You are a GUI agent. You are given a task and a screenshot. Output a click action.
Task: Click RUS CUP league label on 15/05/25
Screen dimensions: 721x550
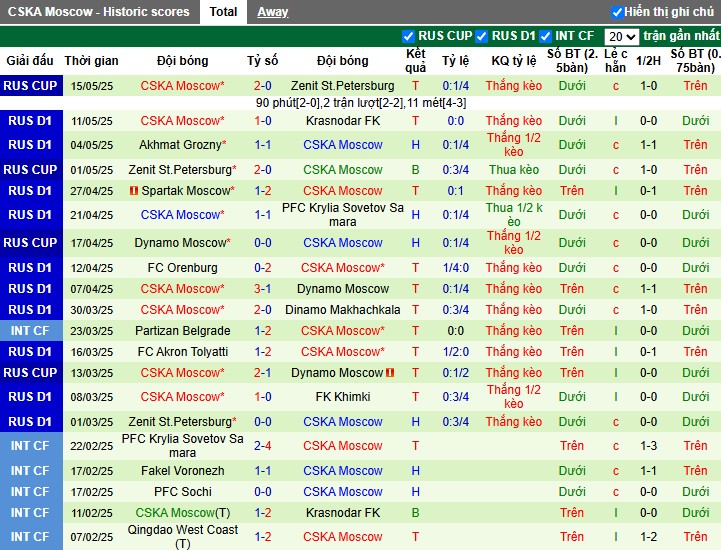coord(30,86)
